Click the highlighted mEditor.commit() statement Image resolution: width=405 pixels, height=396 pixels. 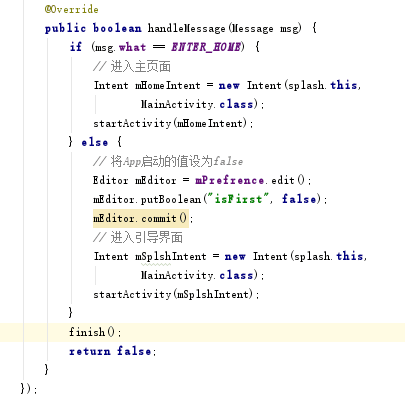tap(141, 219)
